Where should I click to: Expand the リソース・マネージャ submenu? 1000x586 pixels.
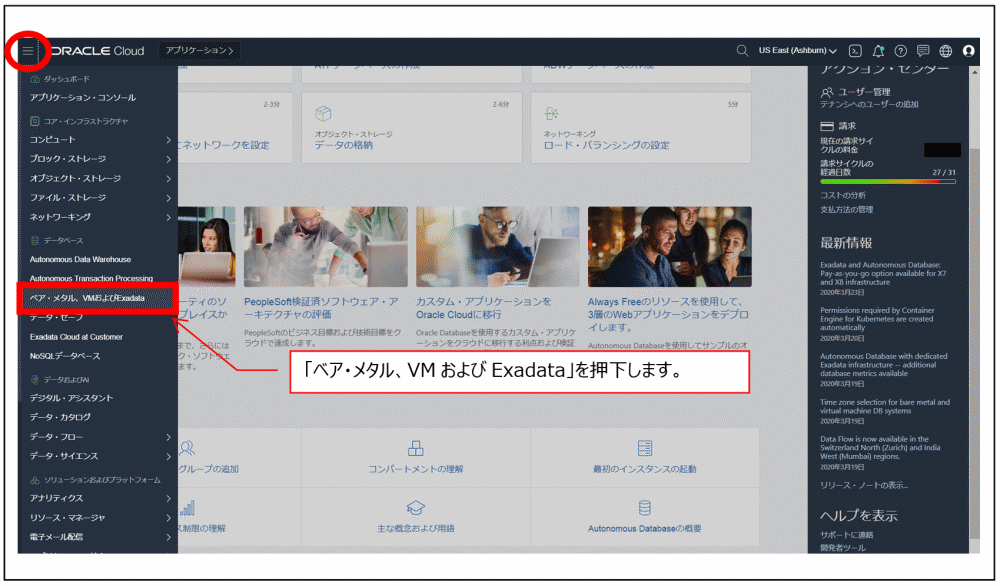tap(100, 518)
